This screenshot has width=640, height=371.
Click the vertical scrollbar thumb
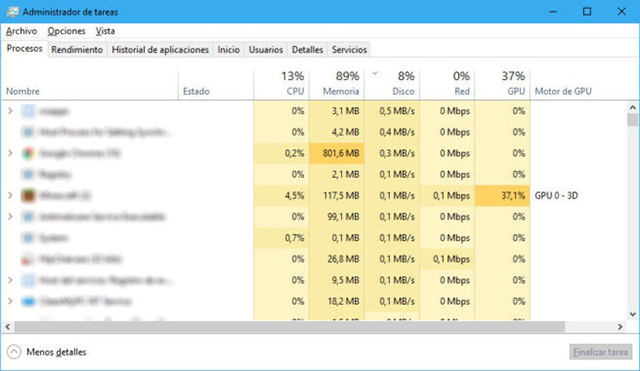pyautogui.click(x=633, y=120)
